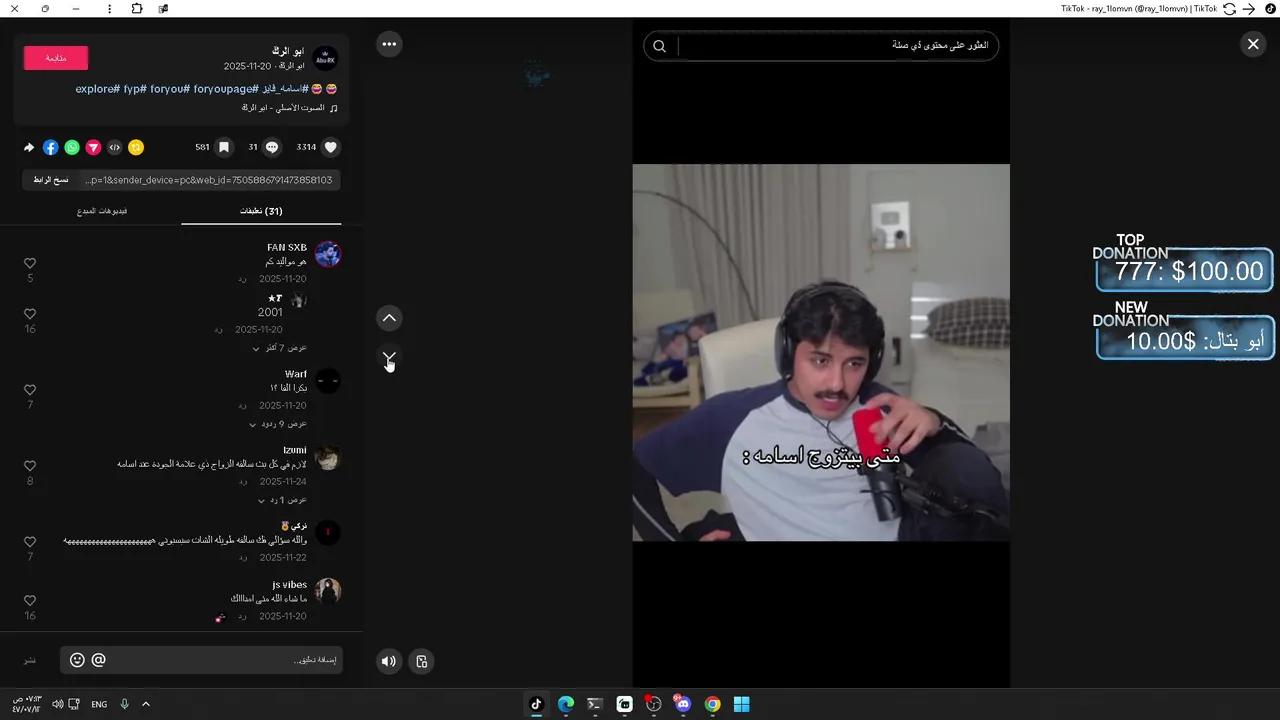Expand the 9 replies under Warf

click(277, 424)
